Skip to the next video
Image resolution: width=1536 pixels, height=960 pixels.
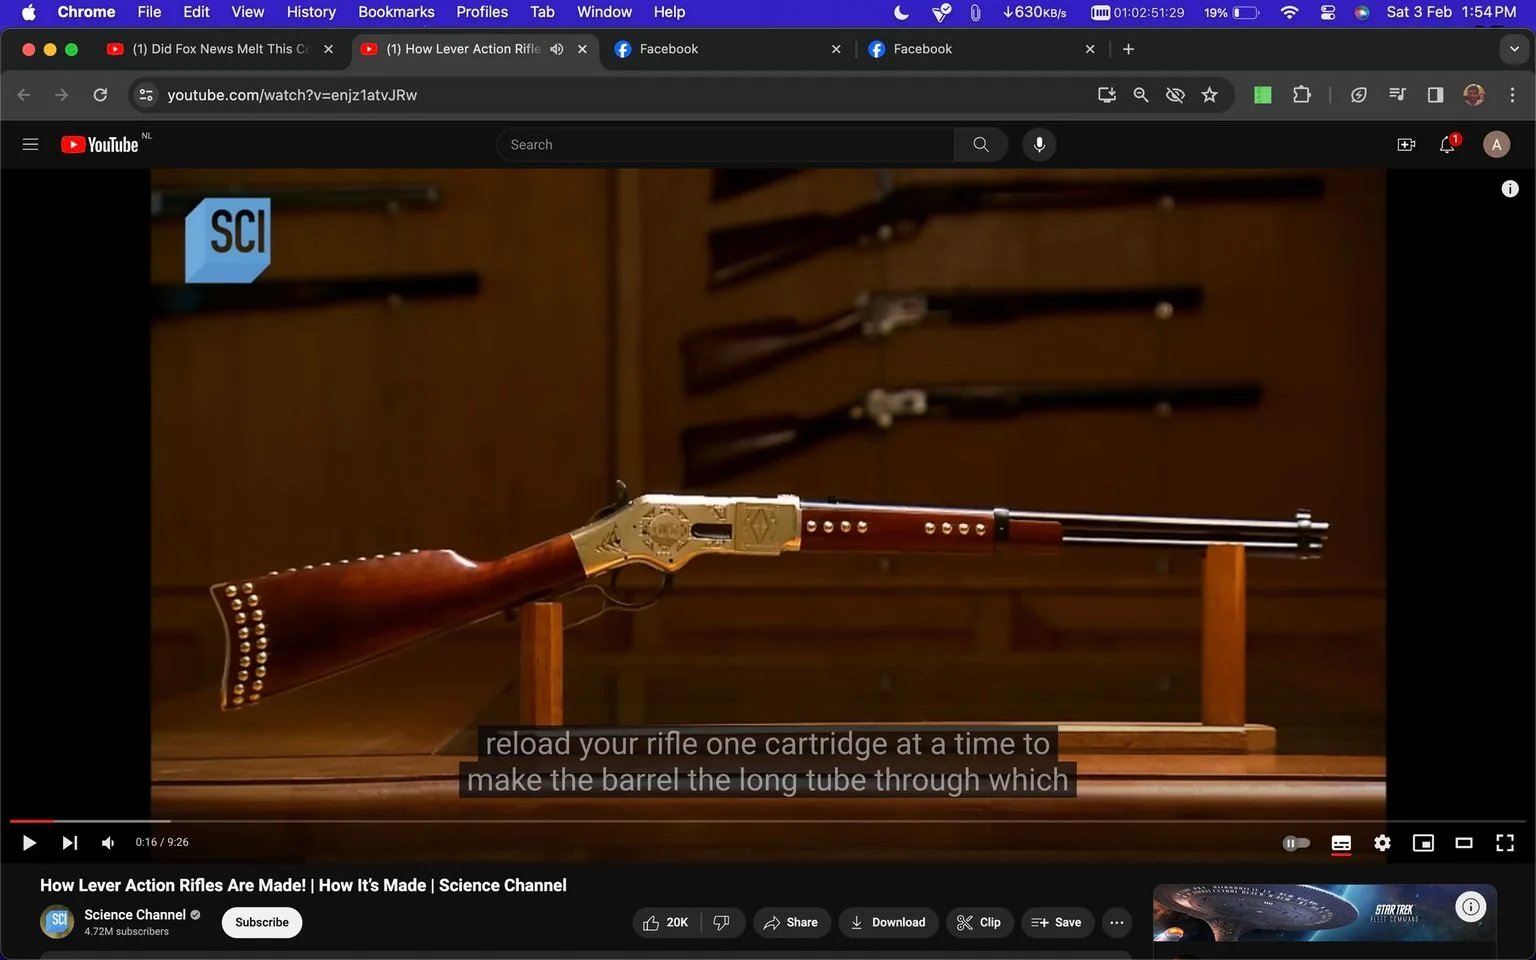[69, 843]
